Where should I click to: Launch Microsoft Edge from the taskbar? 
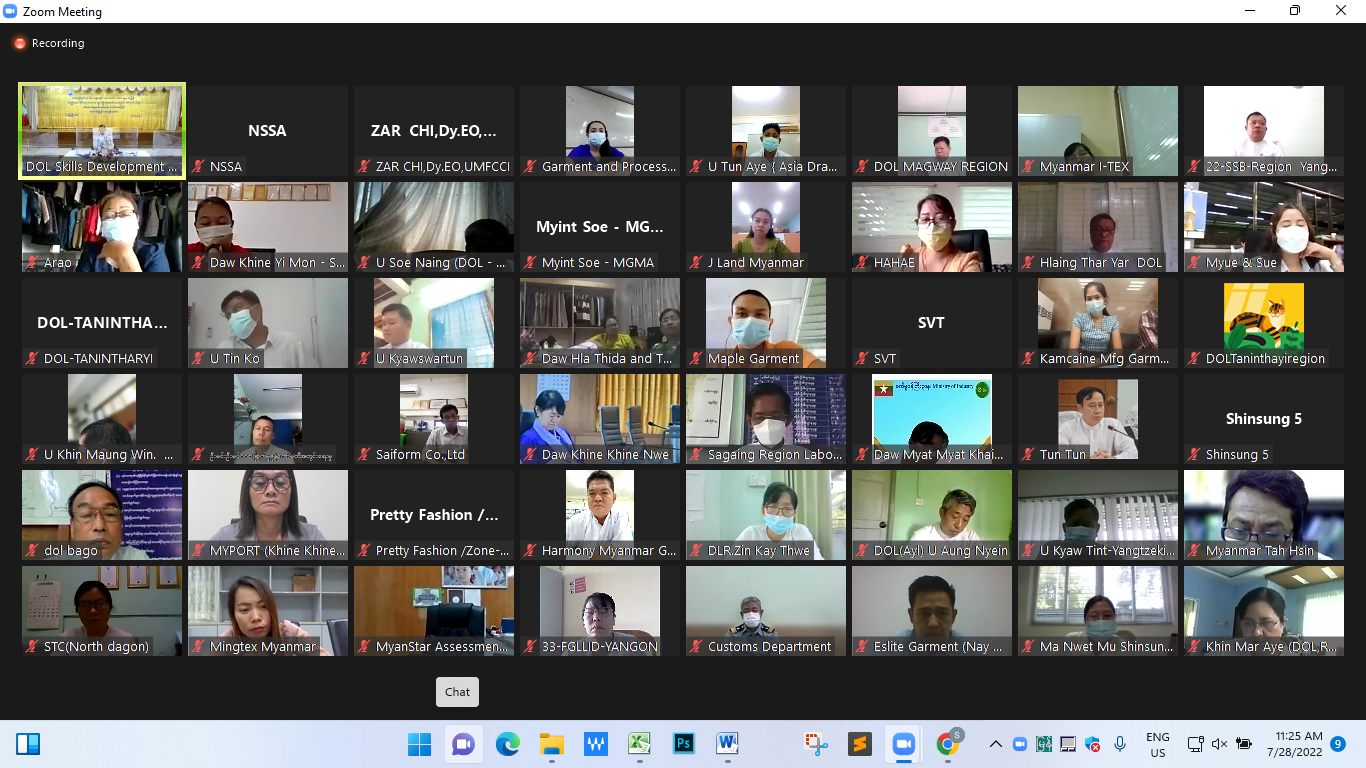tap(508, 744)
